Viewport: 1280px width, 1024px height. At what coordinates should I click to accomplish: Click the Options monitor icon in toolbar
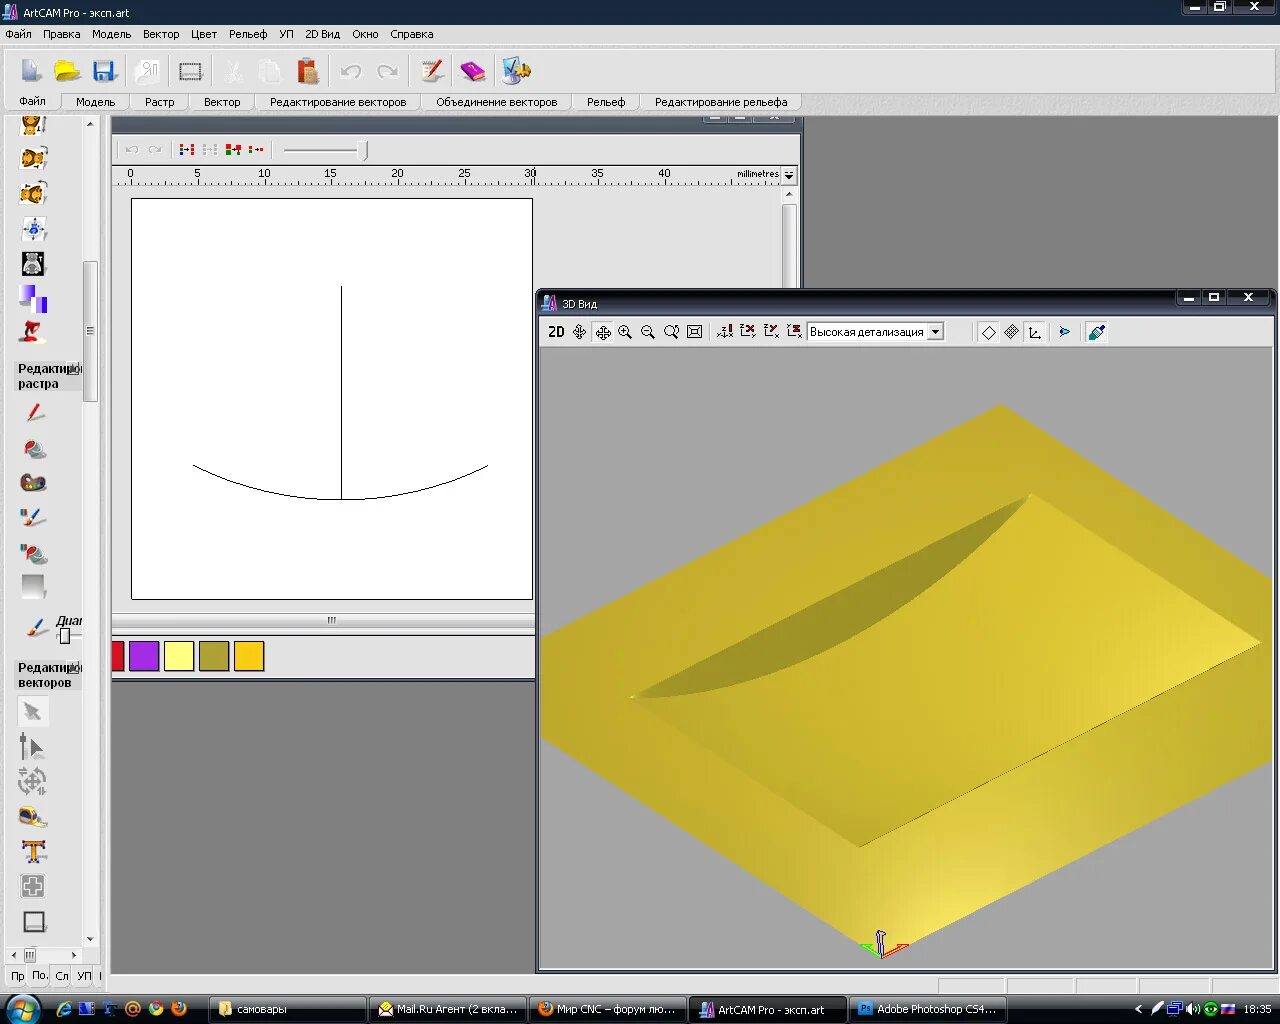coord(516,71)
